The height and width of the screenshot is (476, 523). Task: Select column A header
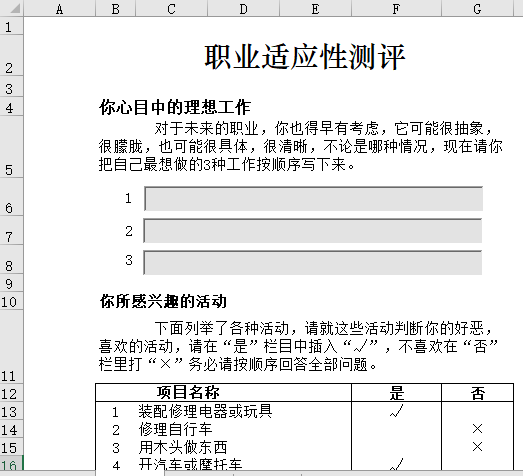(x=59, y=8)
